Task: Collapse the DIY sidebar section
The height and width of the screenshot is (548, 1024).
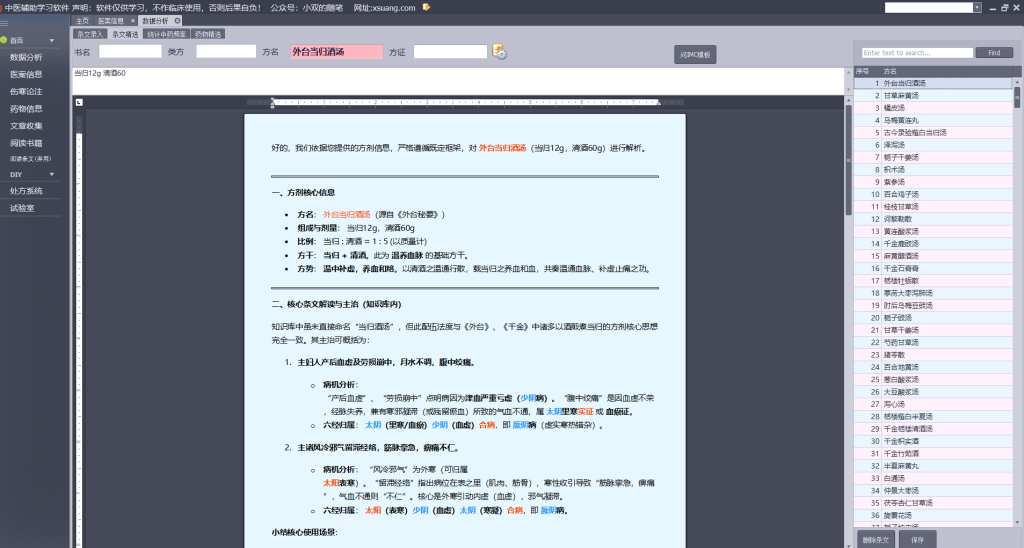Action: [51, 174]
